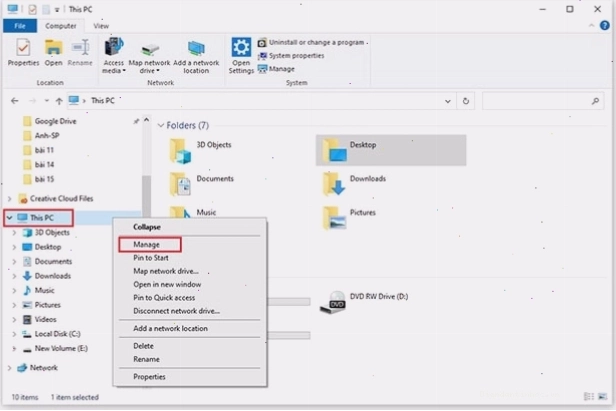The image size is (616, 411).
Task: Select the bài 15 folder
Action: 38,179
